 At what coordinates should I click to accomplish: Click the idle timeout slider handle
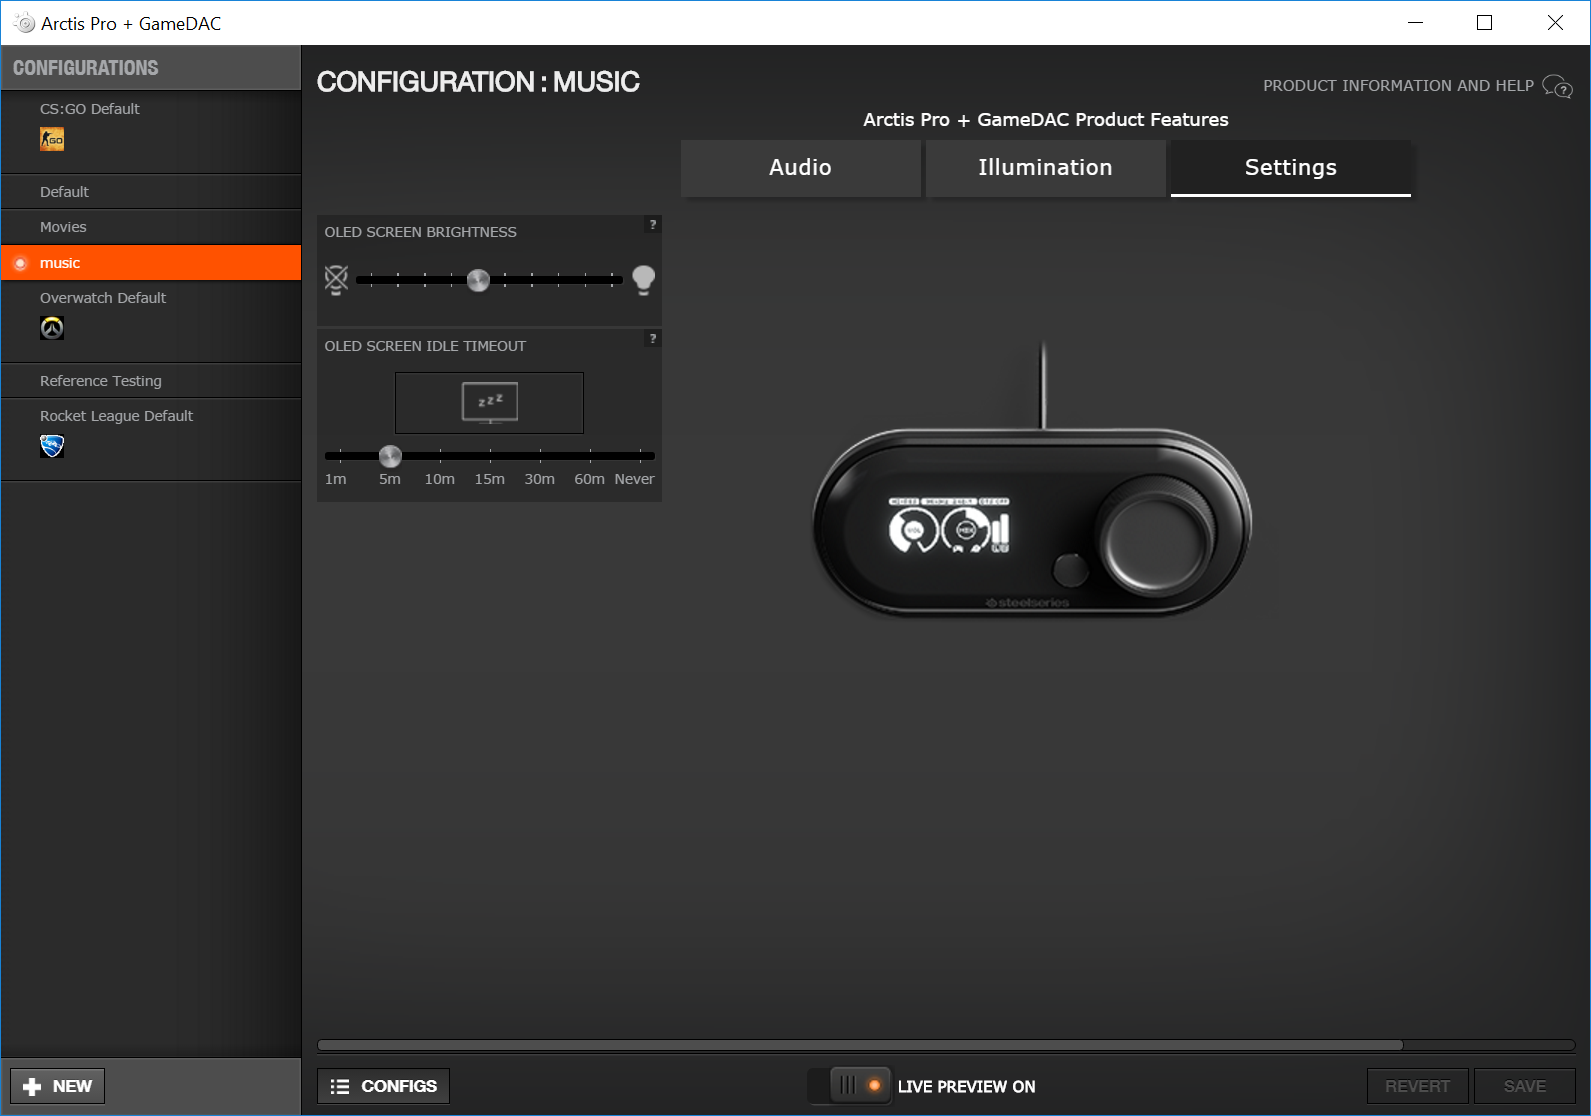coord(390,456)
